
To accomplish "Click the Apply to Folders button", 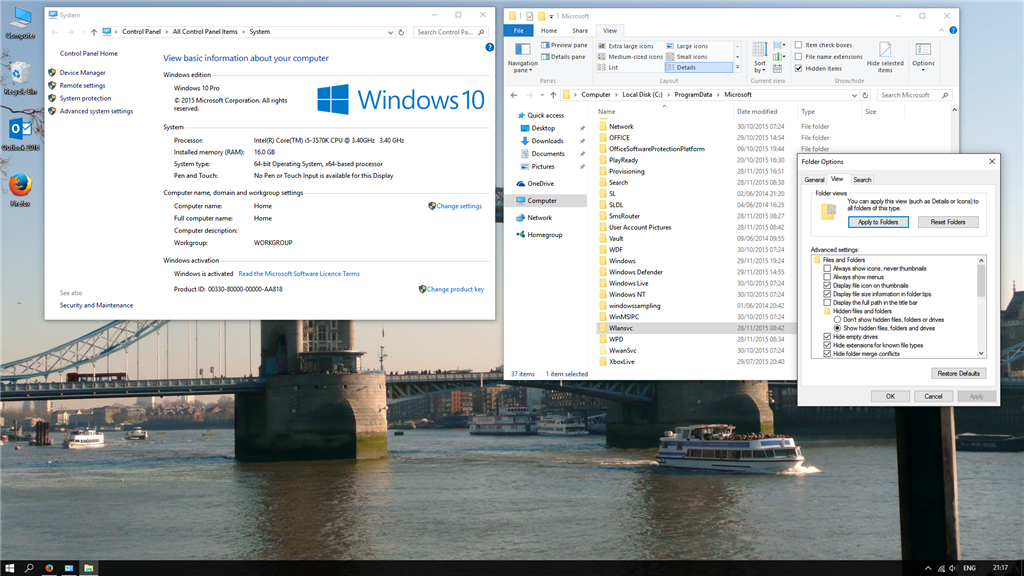I will 878,222.
